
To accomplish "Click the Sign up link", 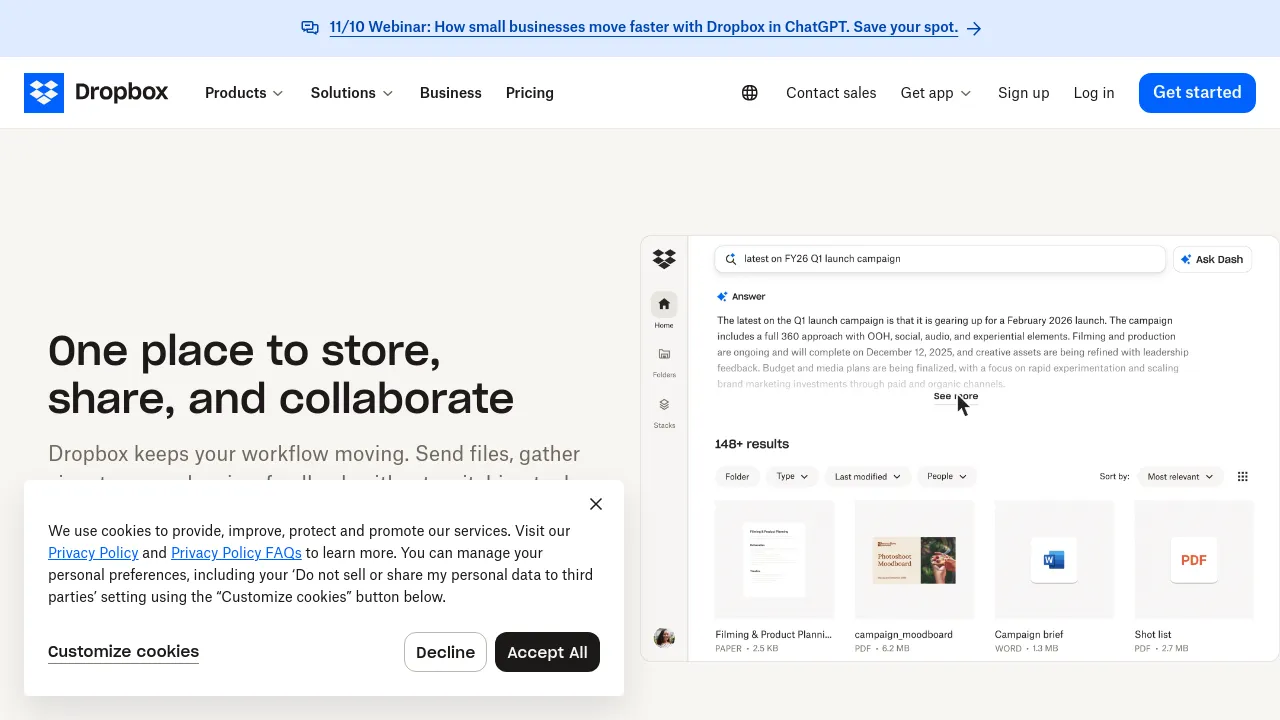I will click(x=1024, y=93).
